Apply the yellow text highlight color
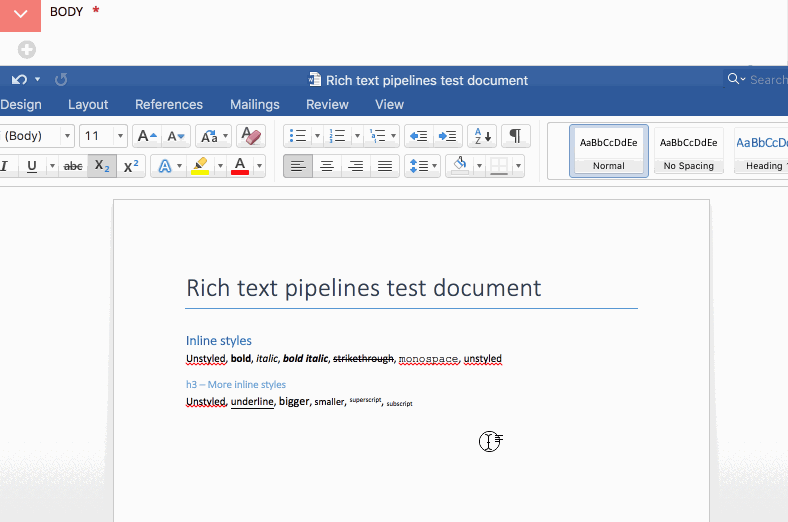The image size is (788, 522). [200, 166]
